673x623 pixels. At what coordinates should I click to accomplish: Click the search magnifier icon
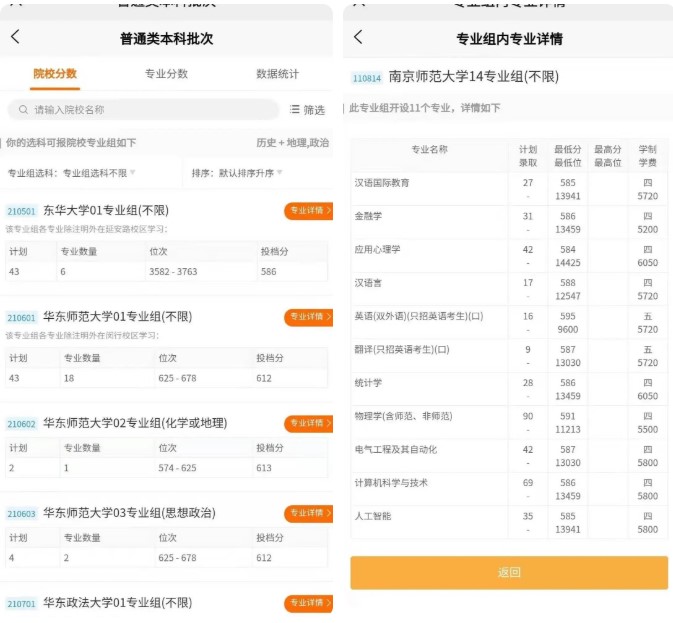(22, 110)
